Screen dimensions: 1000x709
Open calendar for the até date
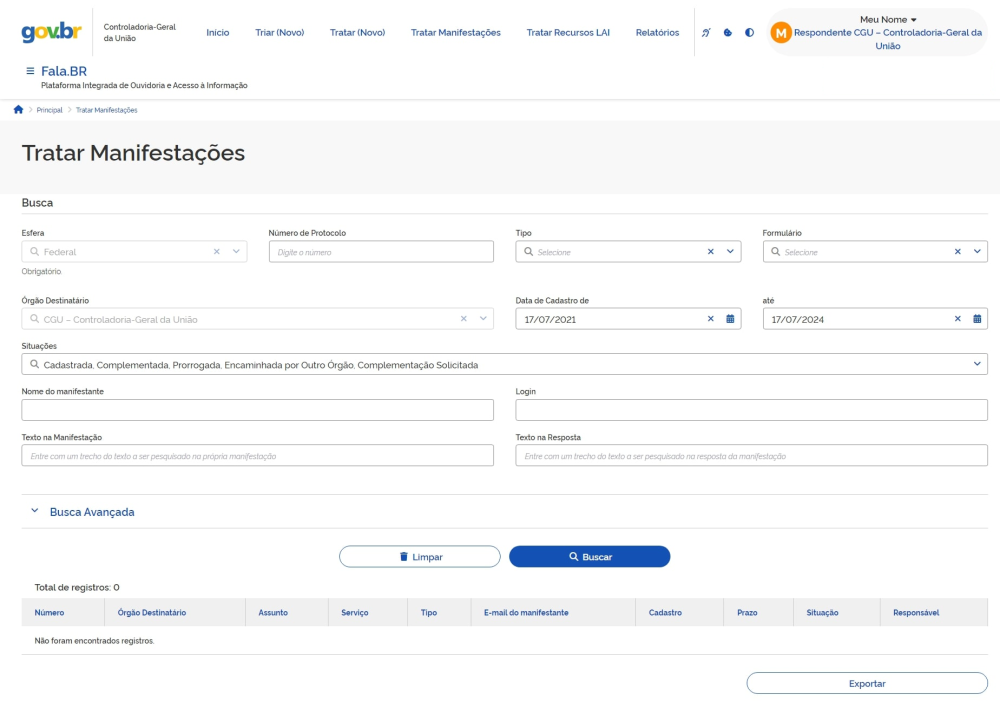977,319
